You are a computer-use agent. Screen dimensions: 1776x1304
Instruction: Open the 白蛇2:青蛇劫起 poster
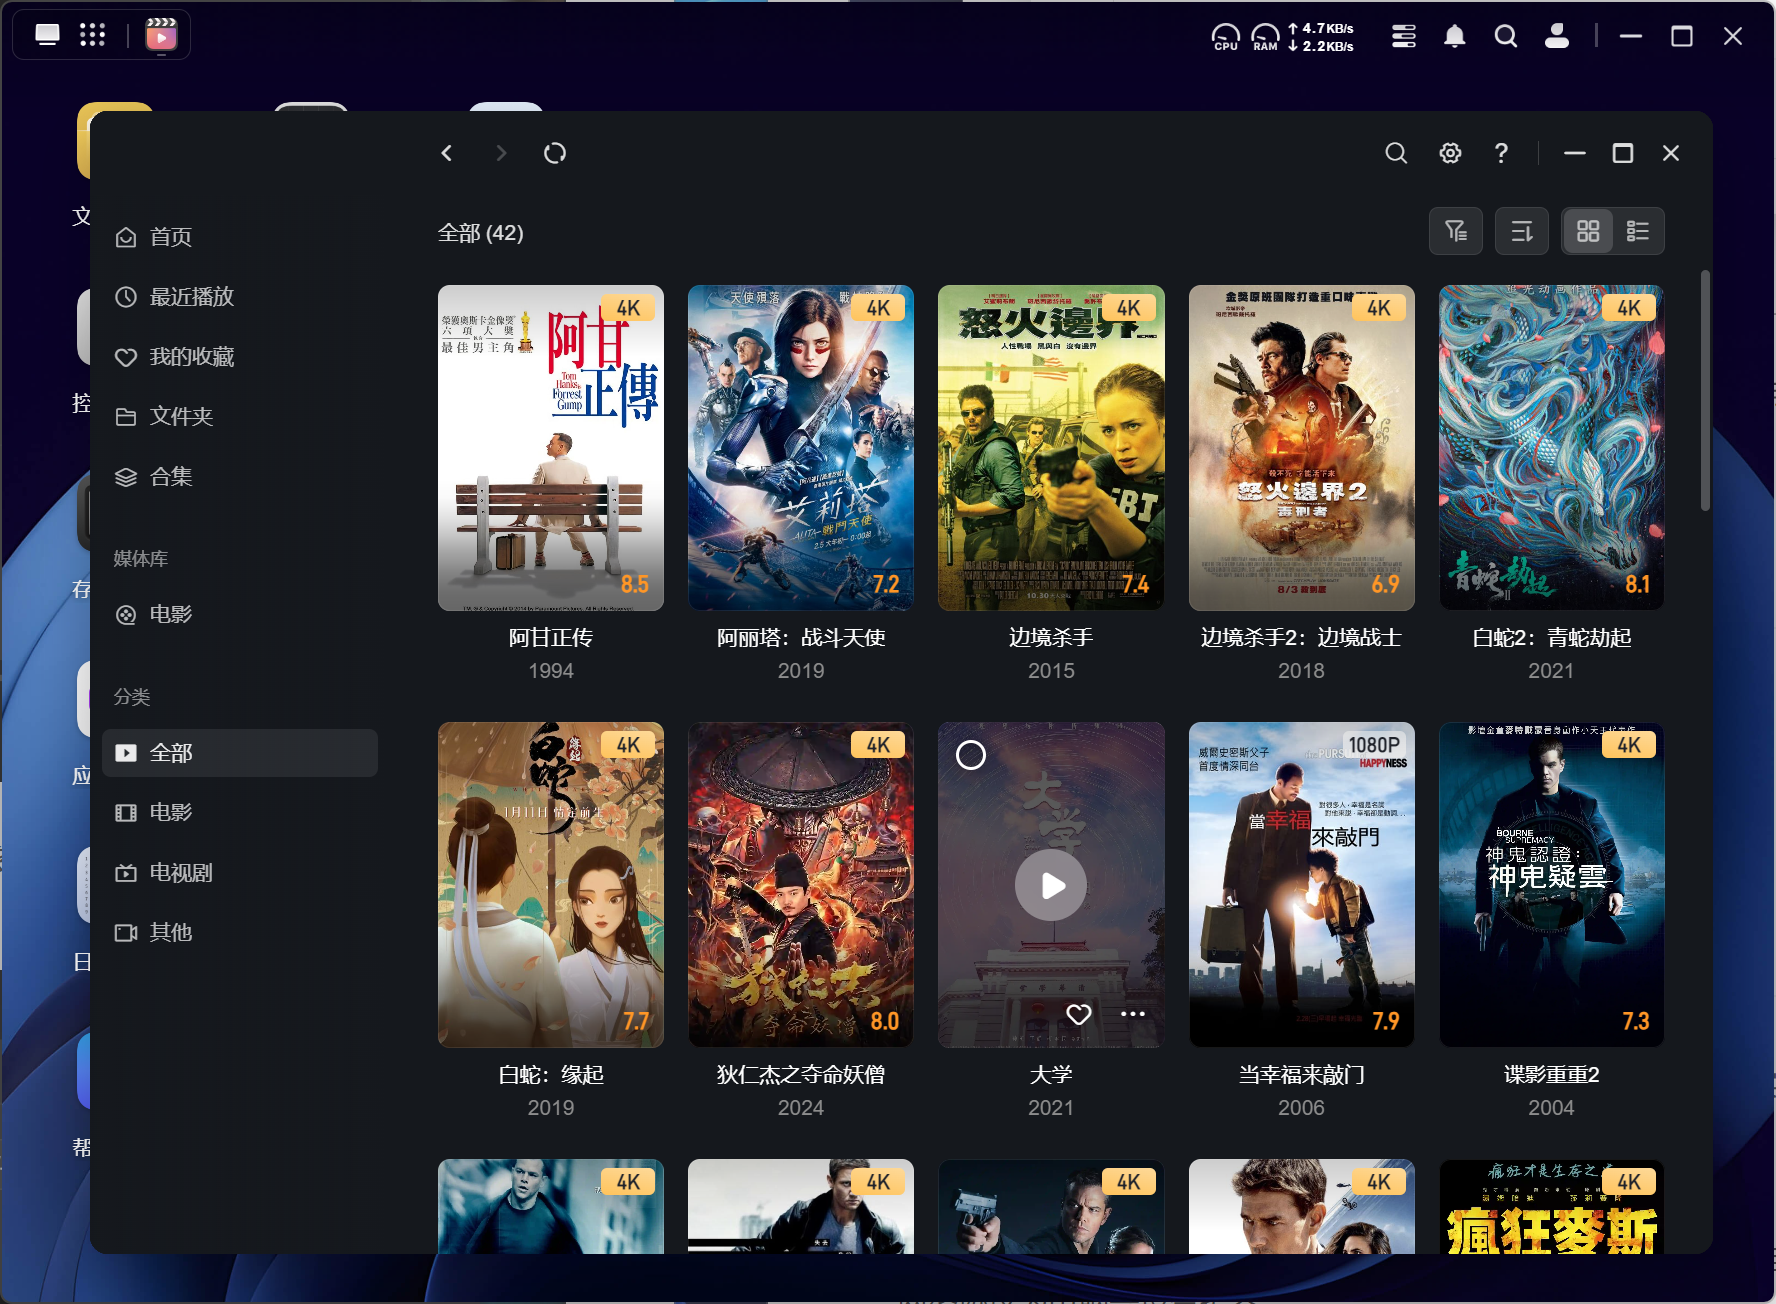pyautogui.click(x=1551, y=448)
